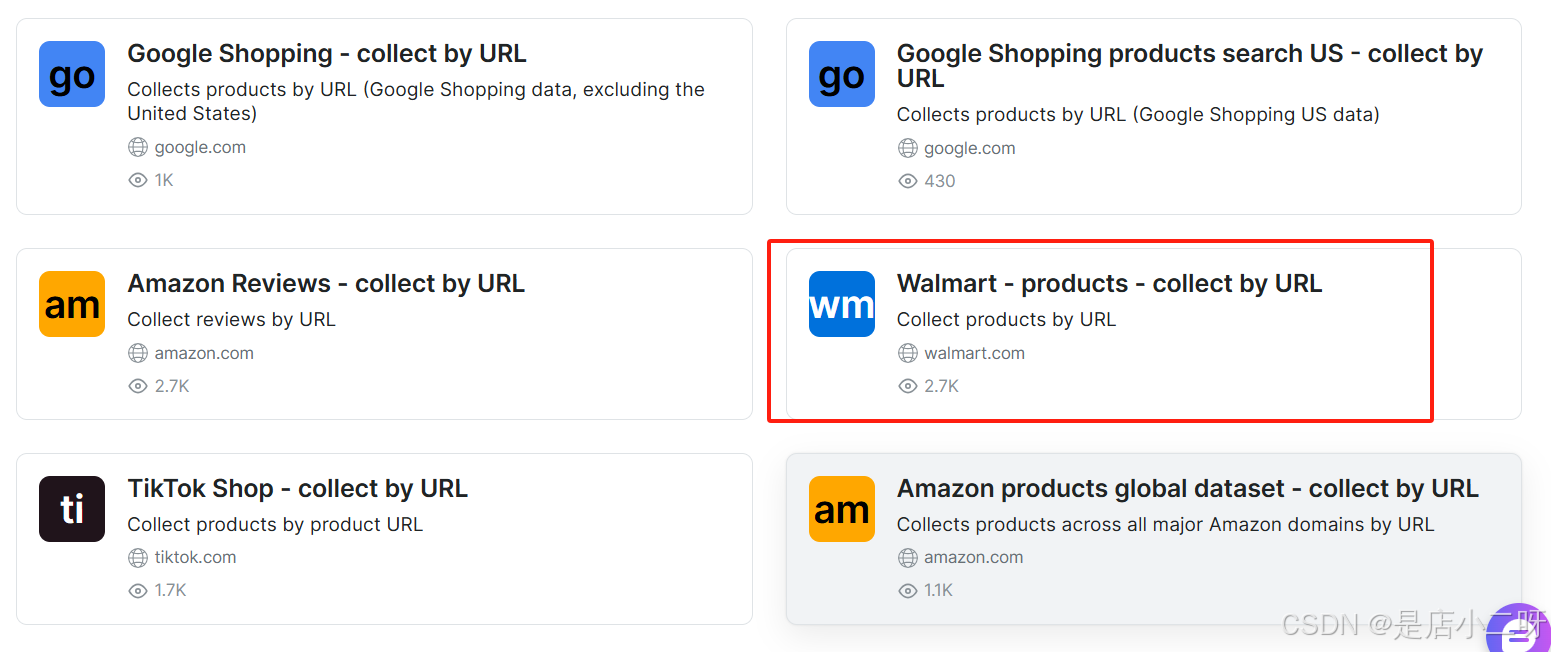The height and width of the screenshot is (652, 1551).
Task: Click the Amazon products global dataset 'am' icon
Action: [x=841, y=509]
